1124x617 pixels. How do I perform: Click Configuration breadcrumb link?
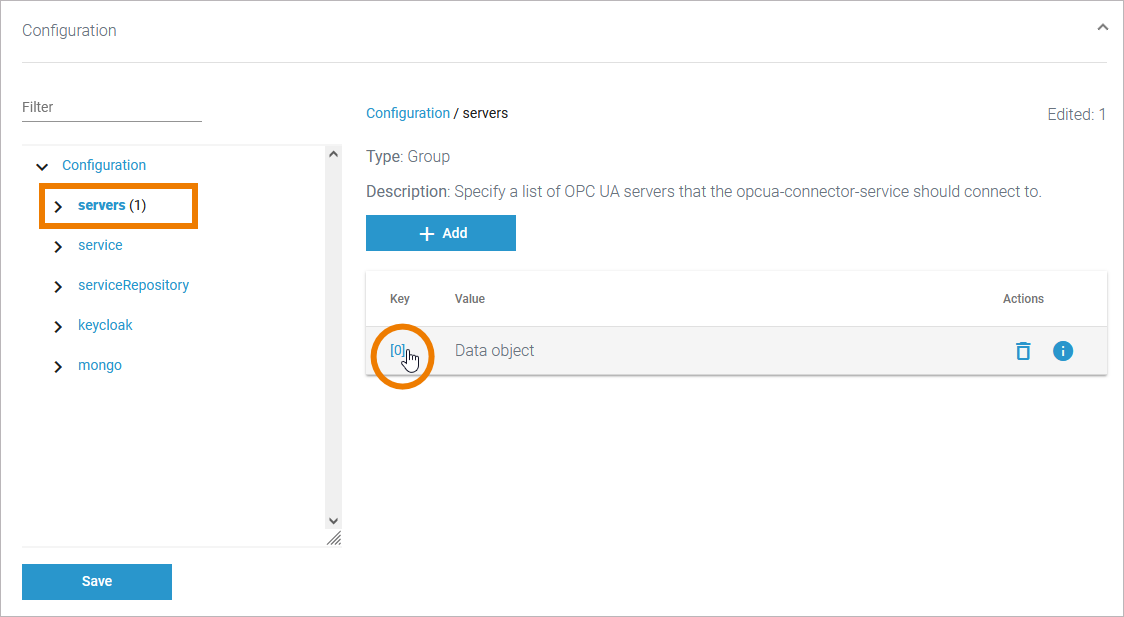pyautogui.click(x=408, y=113)
